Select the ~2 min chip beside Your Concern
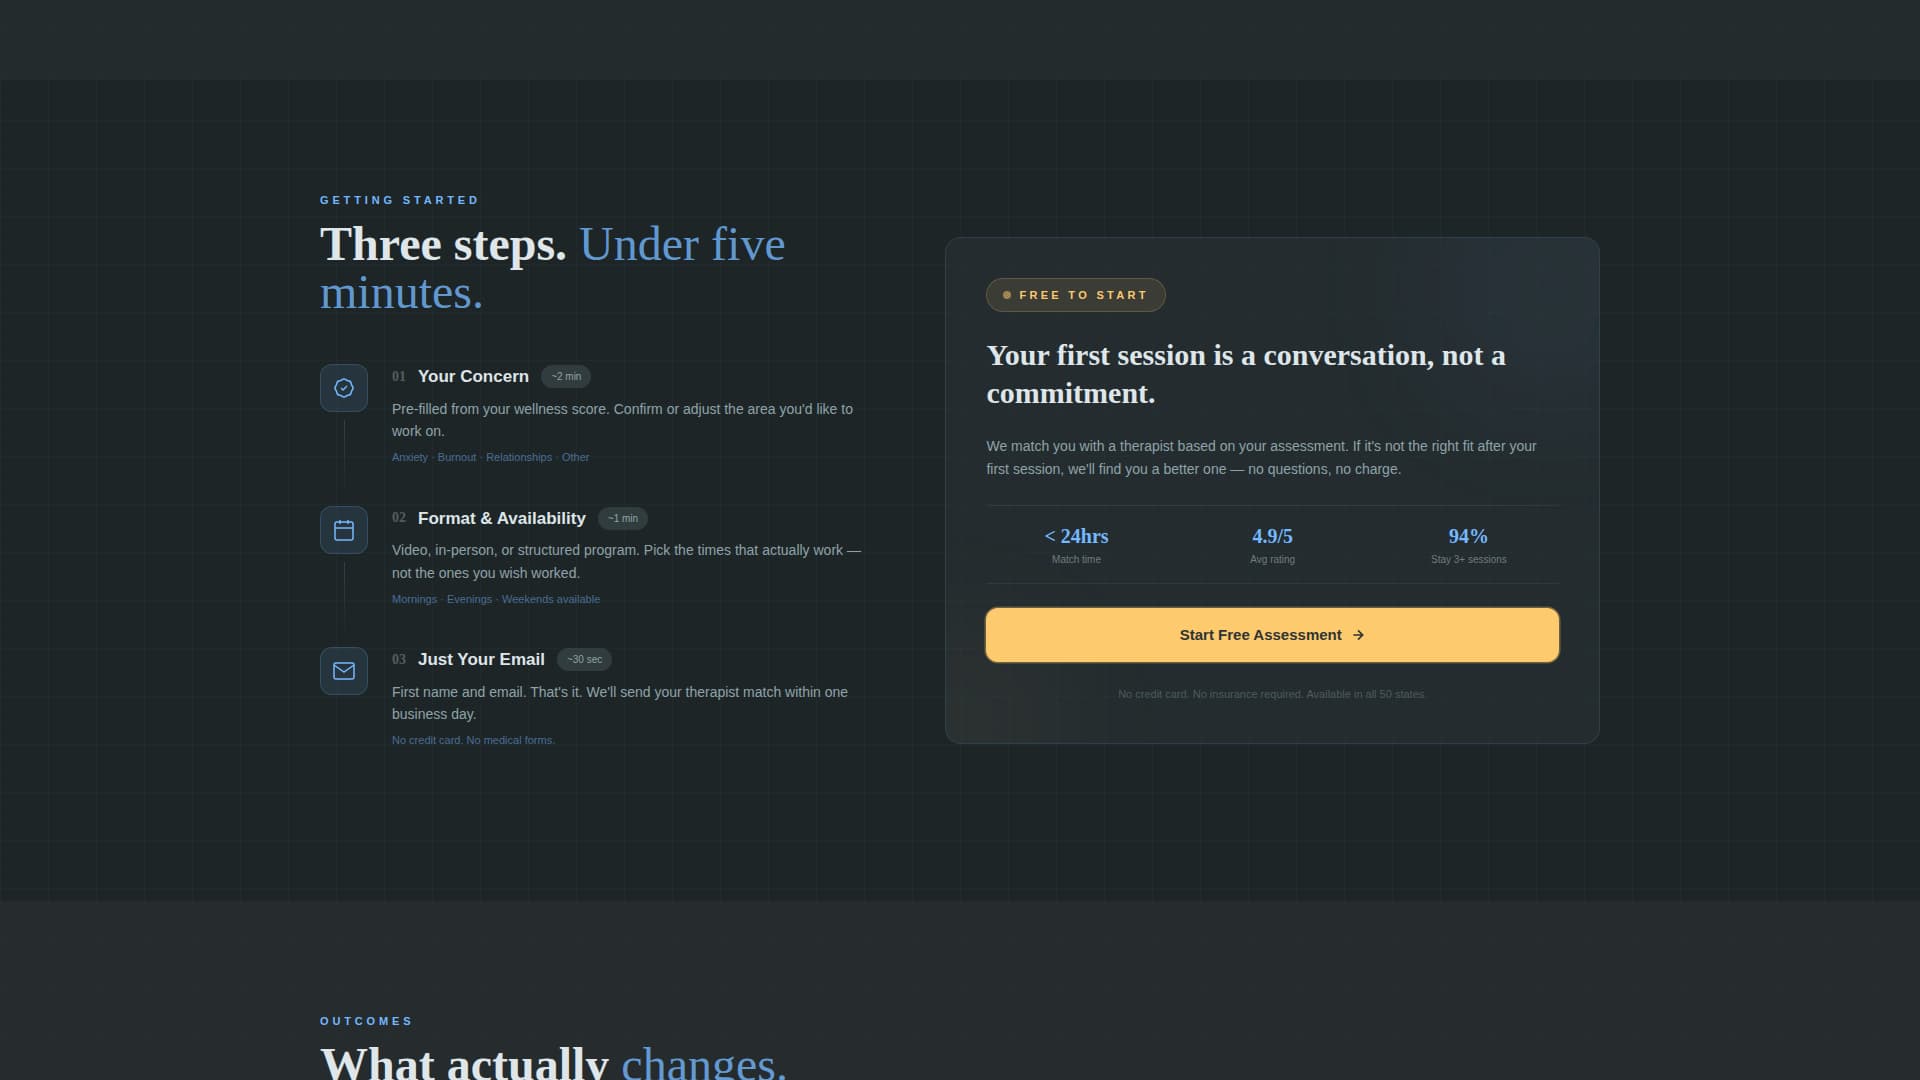The width and height of the screenshot is (1920, 1080). tap(565, 377)
